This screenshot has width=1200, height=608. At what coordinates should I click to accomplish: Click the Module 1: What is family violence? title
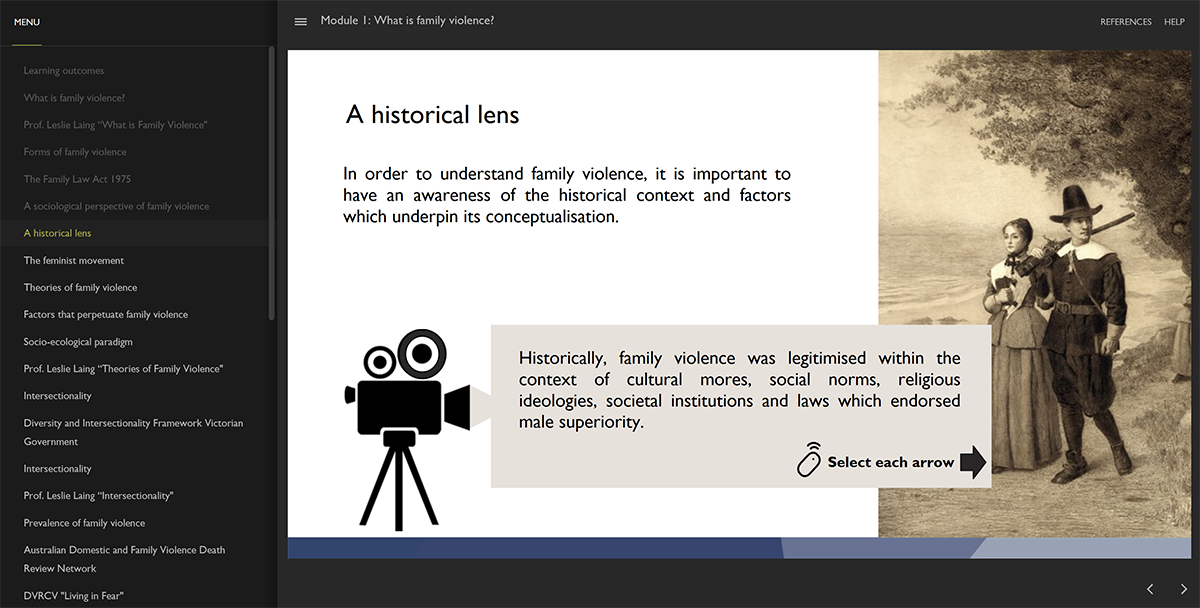pyautogui.click(x=407, y=21)
